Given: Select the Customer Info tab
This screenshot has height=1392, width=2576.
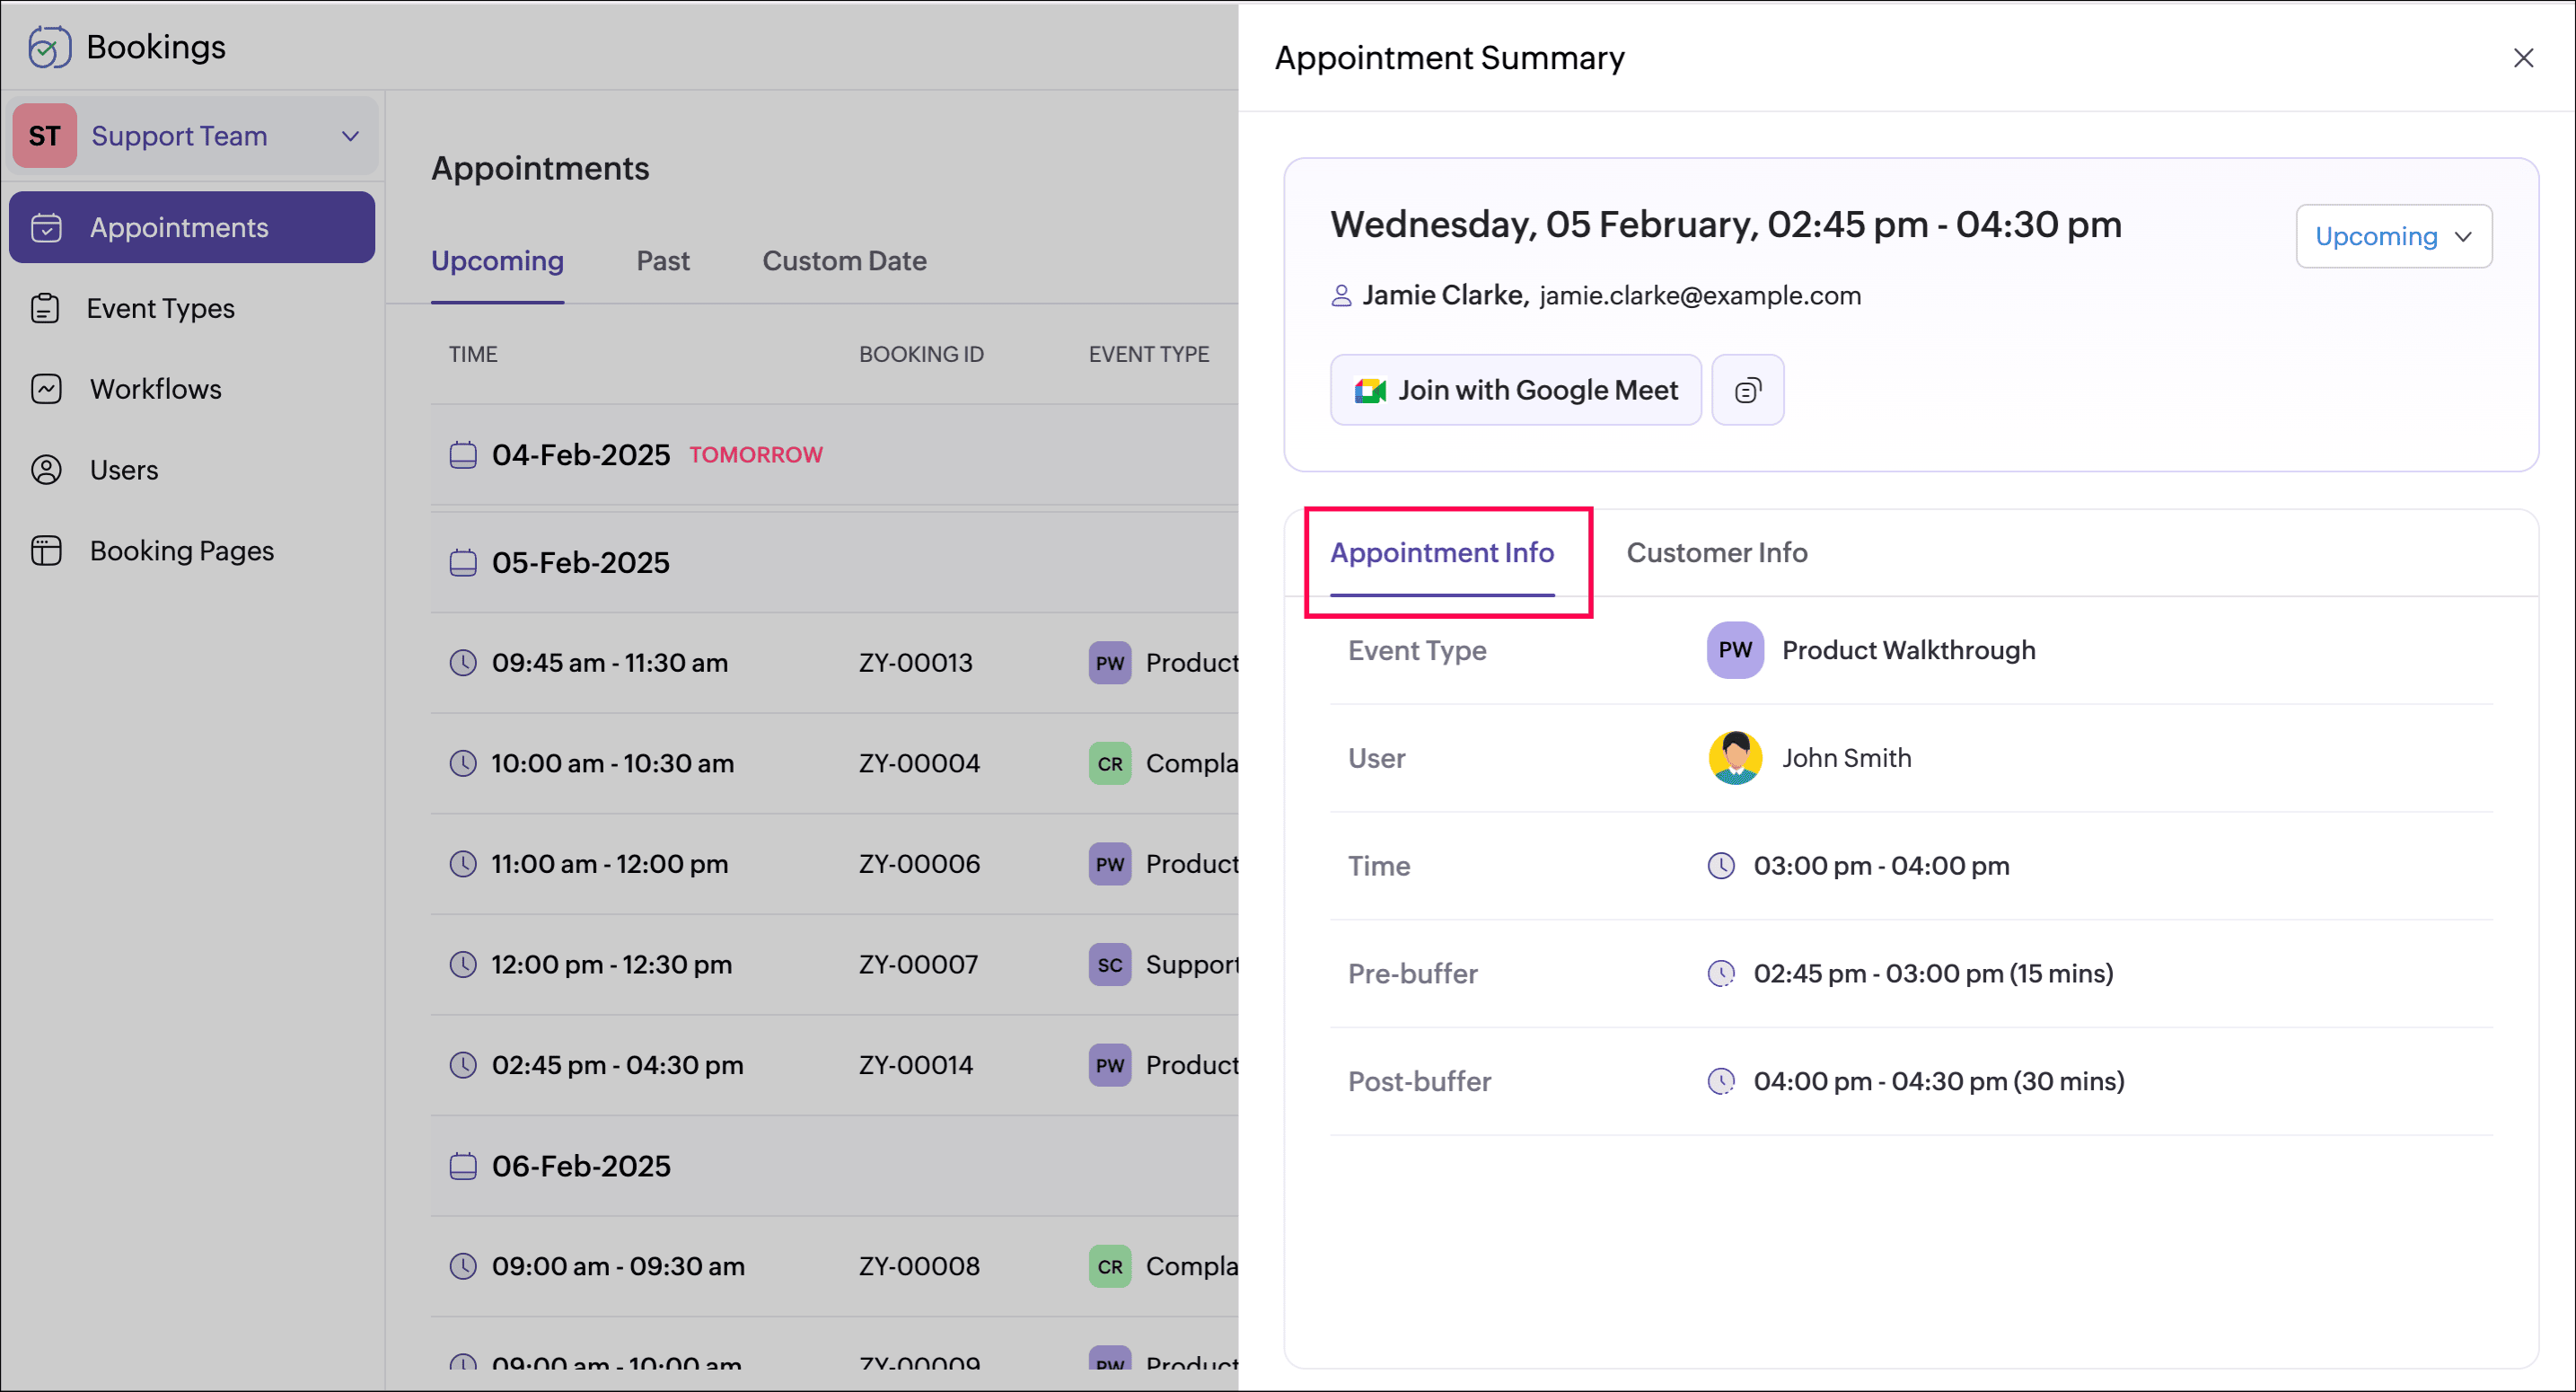Looking at the screenshot, I should pyautogui.click(x=1716, y=553).
